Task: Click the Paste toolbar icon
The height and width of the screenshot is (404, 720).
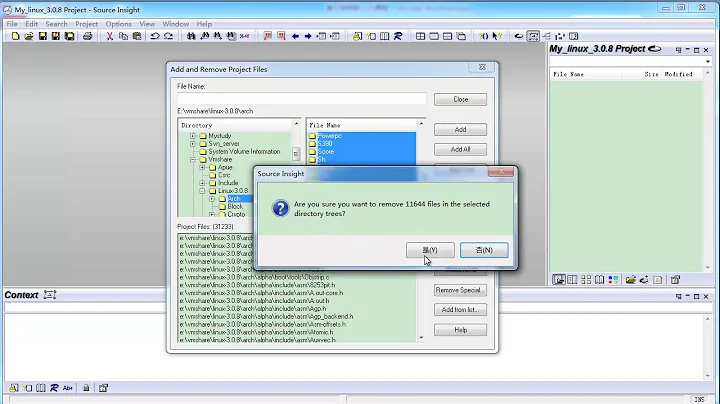Action: pyautogui.click(x=137, y=36)
